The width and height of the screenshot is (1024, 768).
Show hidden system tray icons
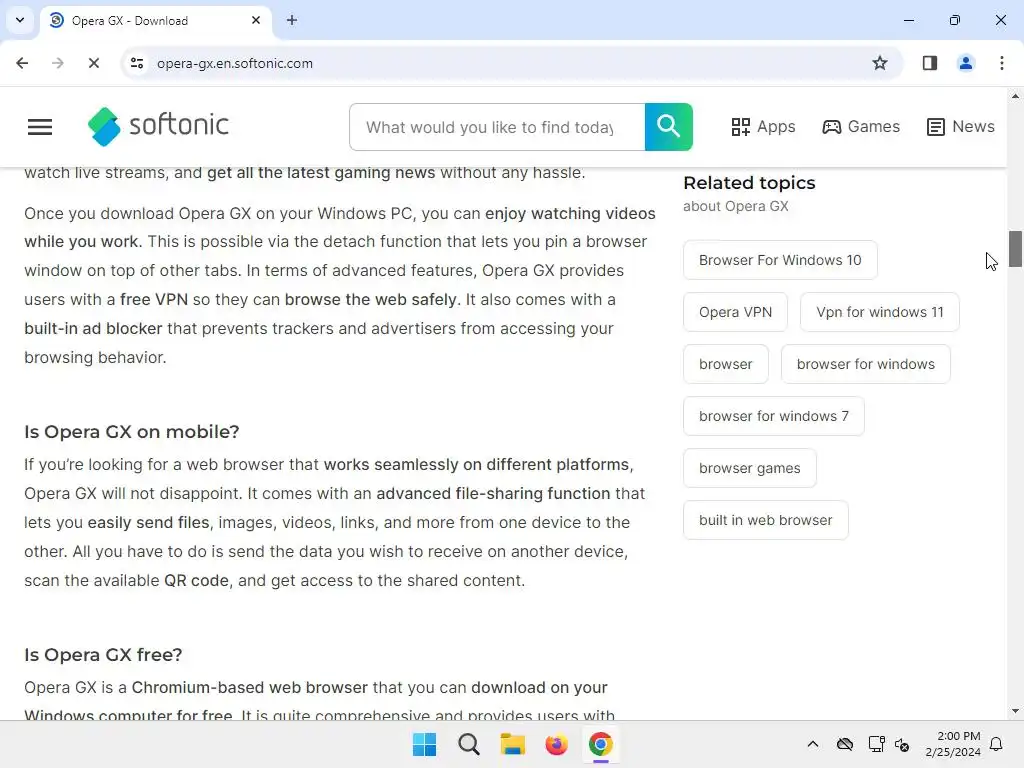click(812, 744)
